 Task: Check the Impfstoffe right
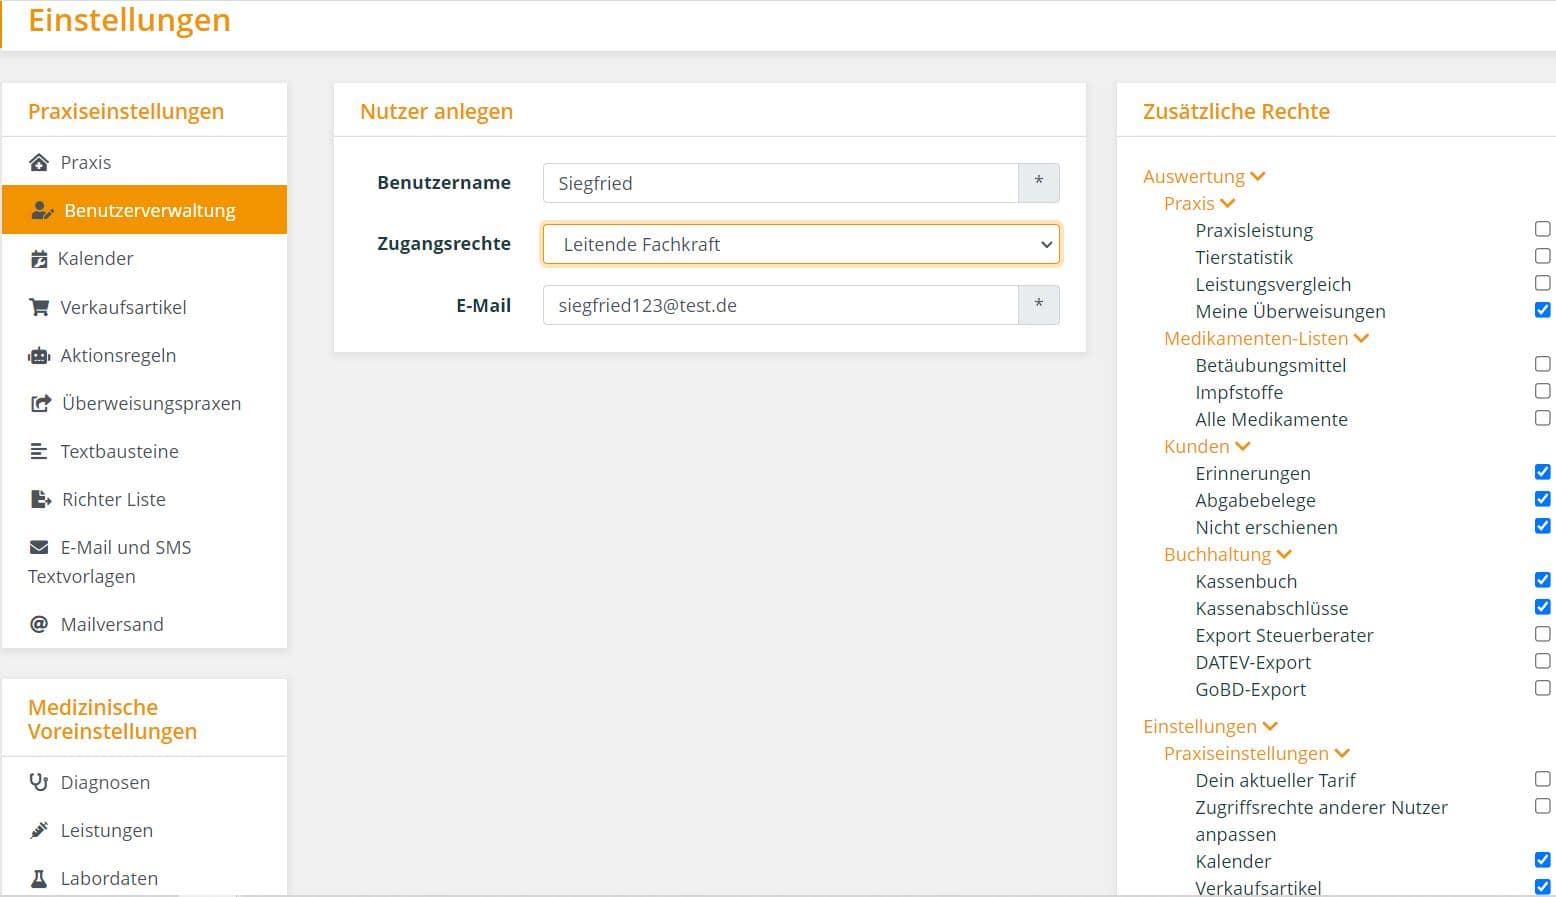tap(1543, 391)
